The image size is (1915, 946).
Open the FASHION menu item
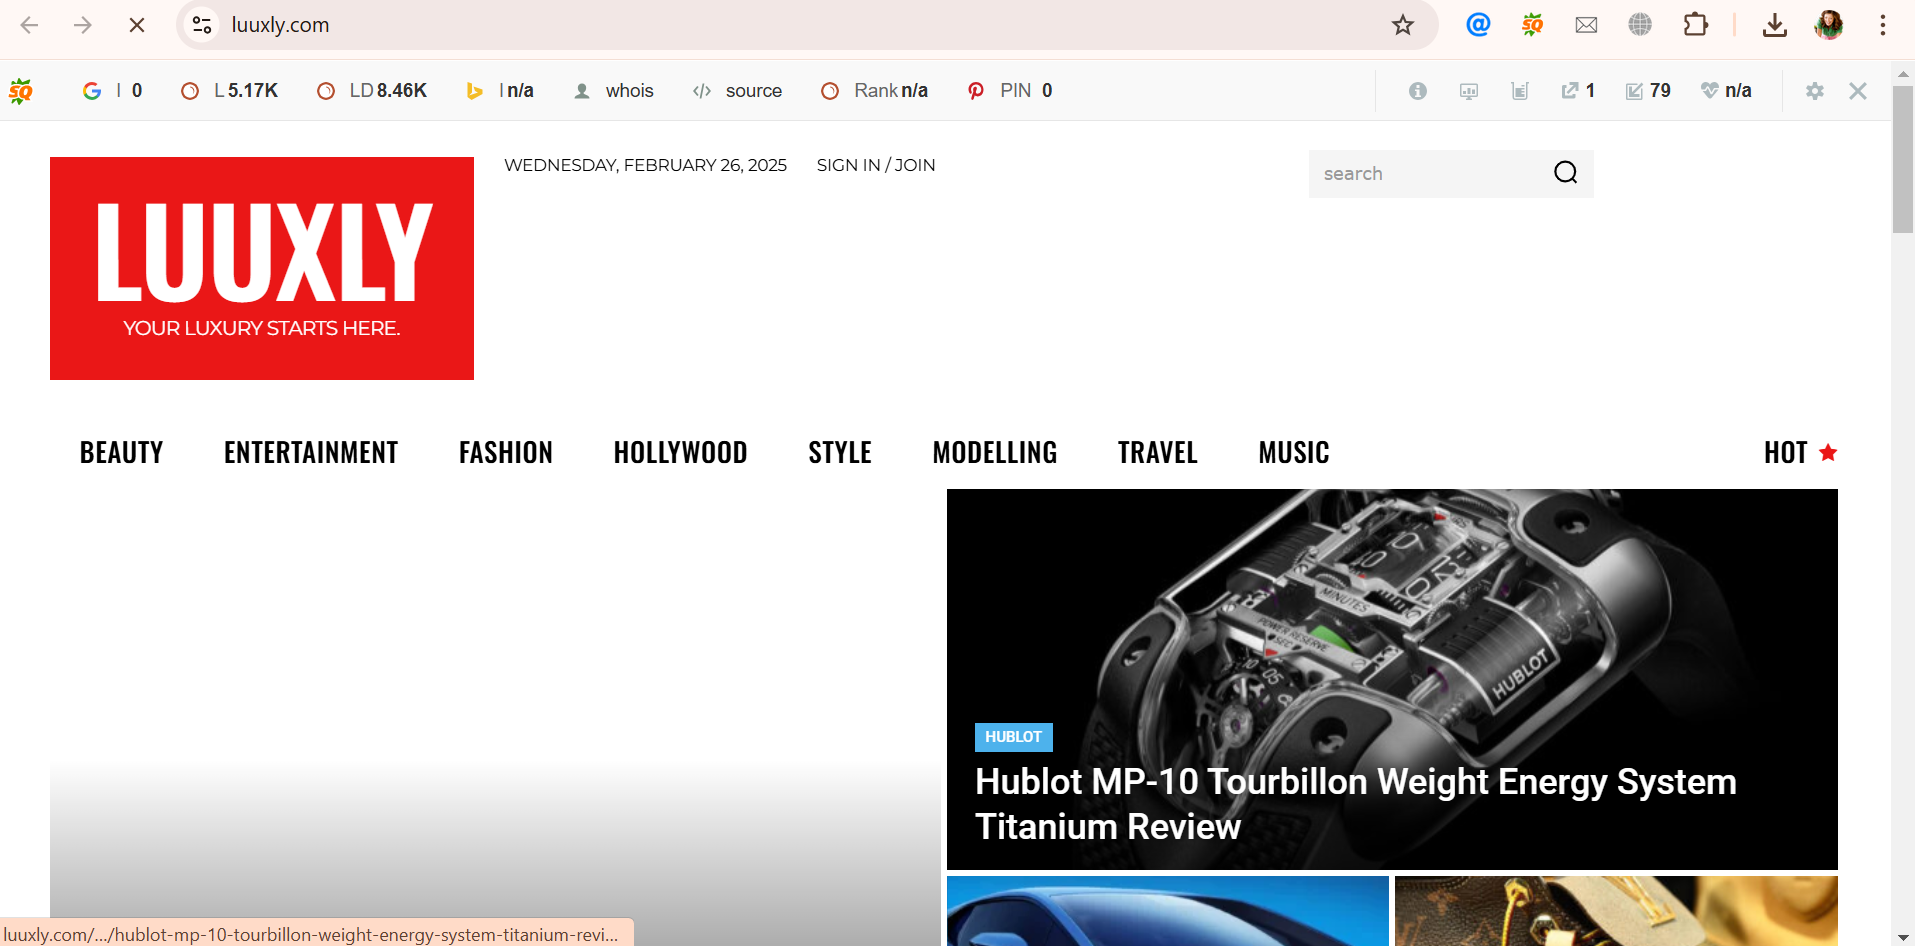506,453
